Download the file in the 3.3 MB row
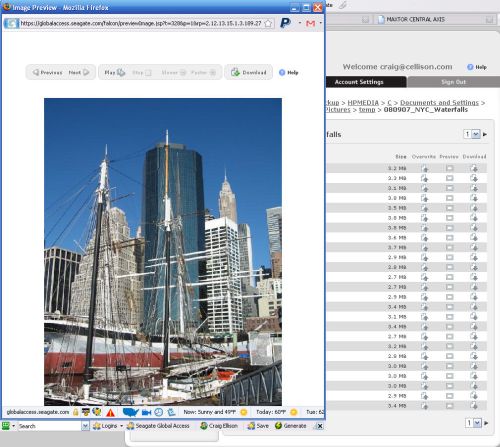Image resolution: width=500 pixels, height=447 pixels. (474, 178)
